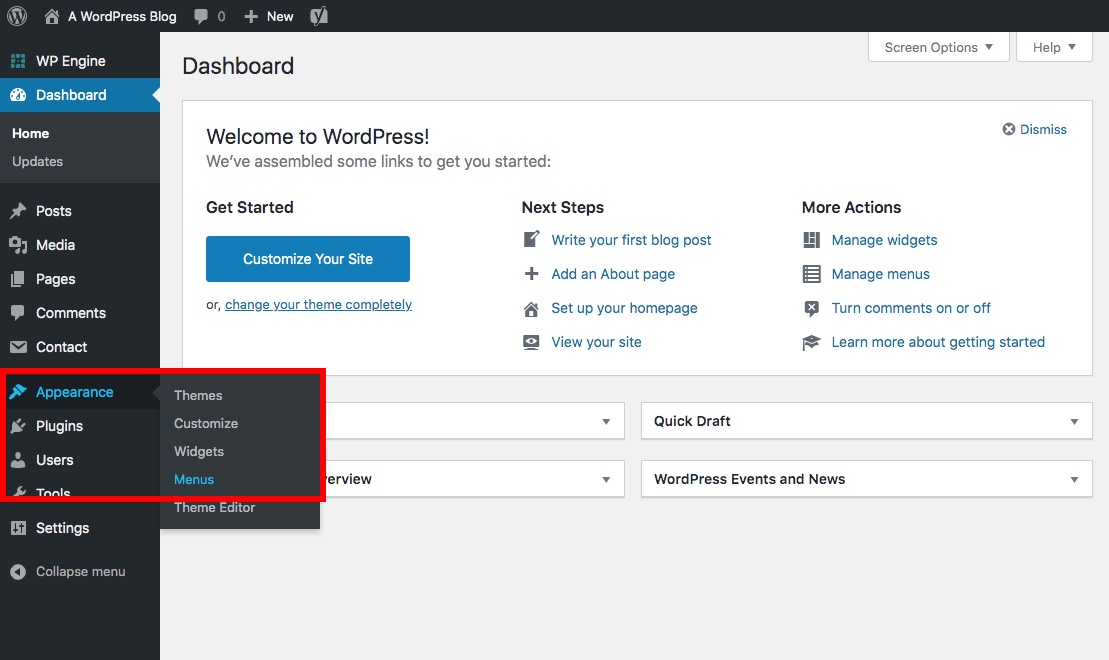Viewport: 1109px width, 660px height.
Task: Click the A WordPress Blog site name
Action: (122, 16)
